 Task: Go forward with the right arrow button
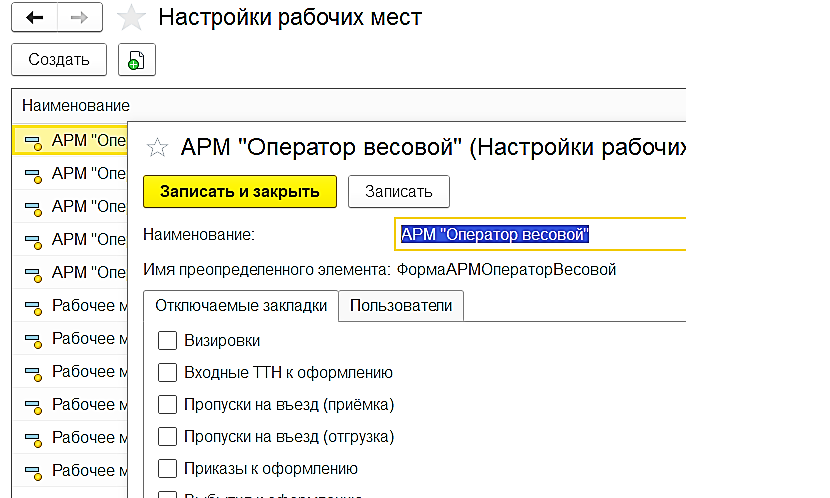pos(80,17)
